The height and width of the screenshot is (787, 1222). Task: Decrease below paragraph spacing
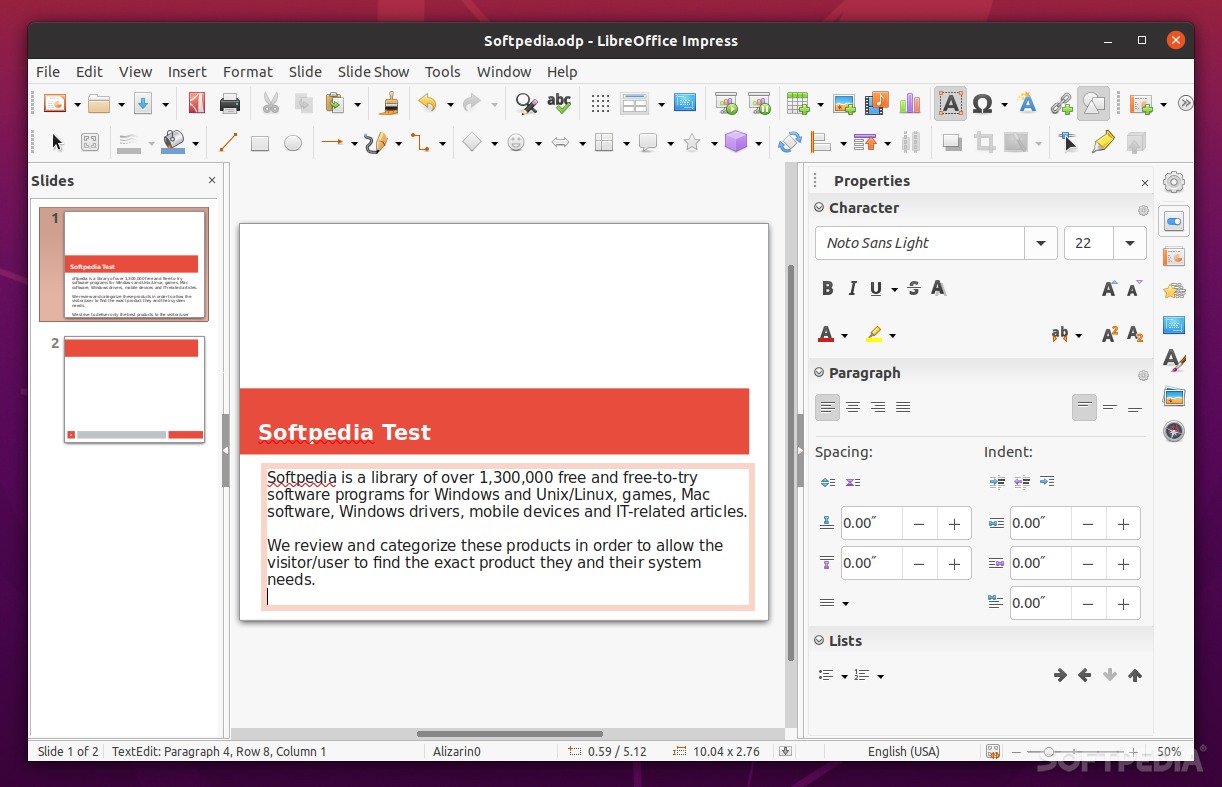[x=919, y=563]
